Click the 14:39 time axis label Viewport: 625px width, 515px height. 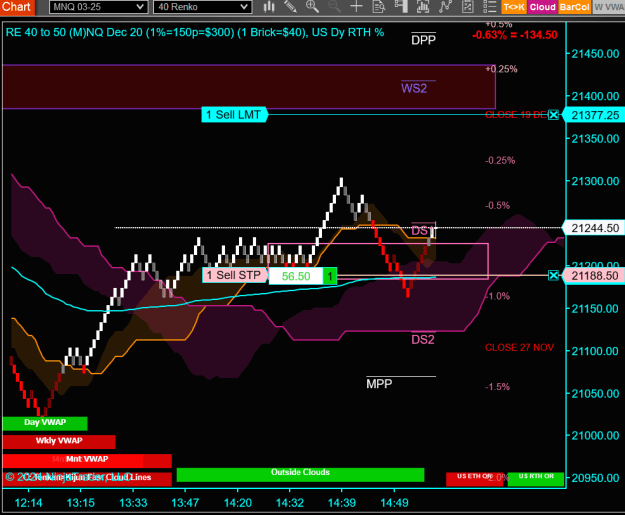tap(342, 503)
